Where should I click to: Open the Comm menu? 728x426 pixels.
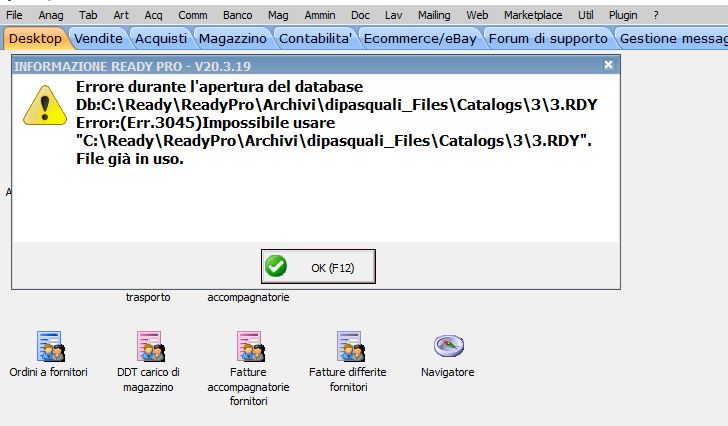[x=193, y=15]
